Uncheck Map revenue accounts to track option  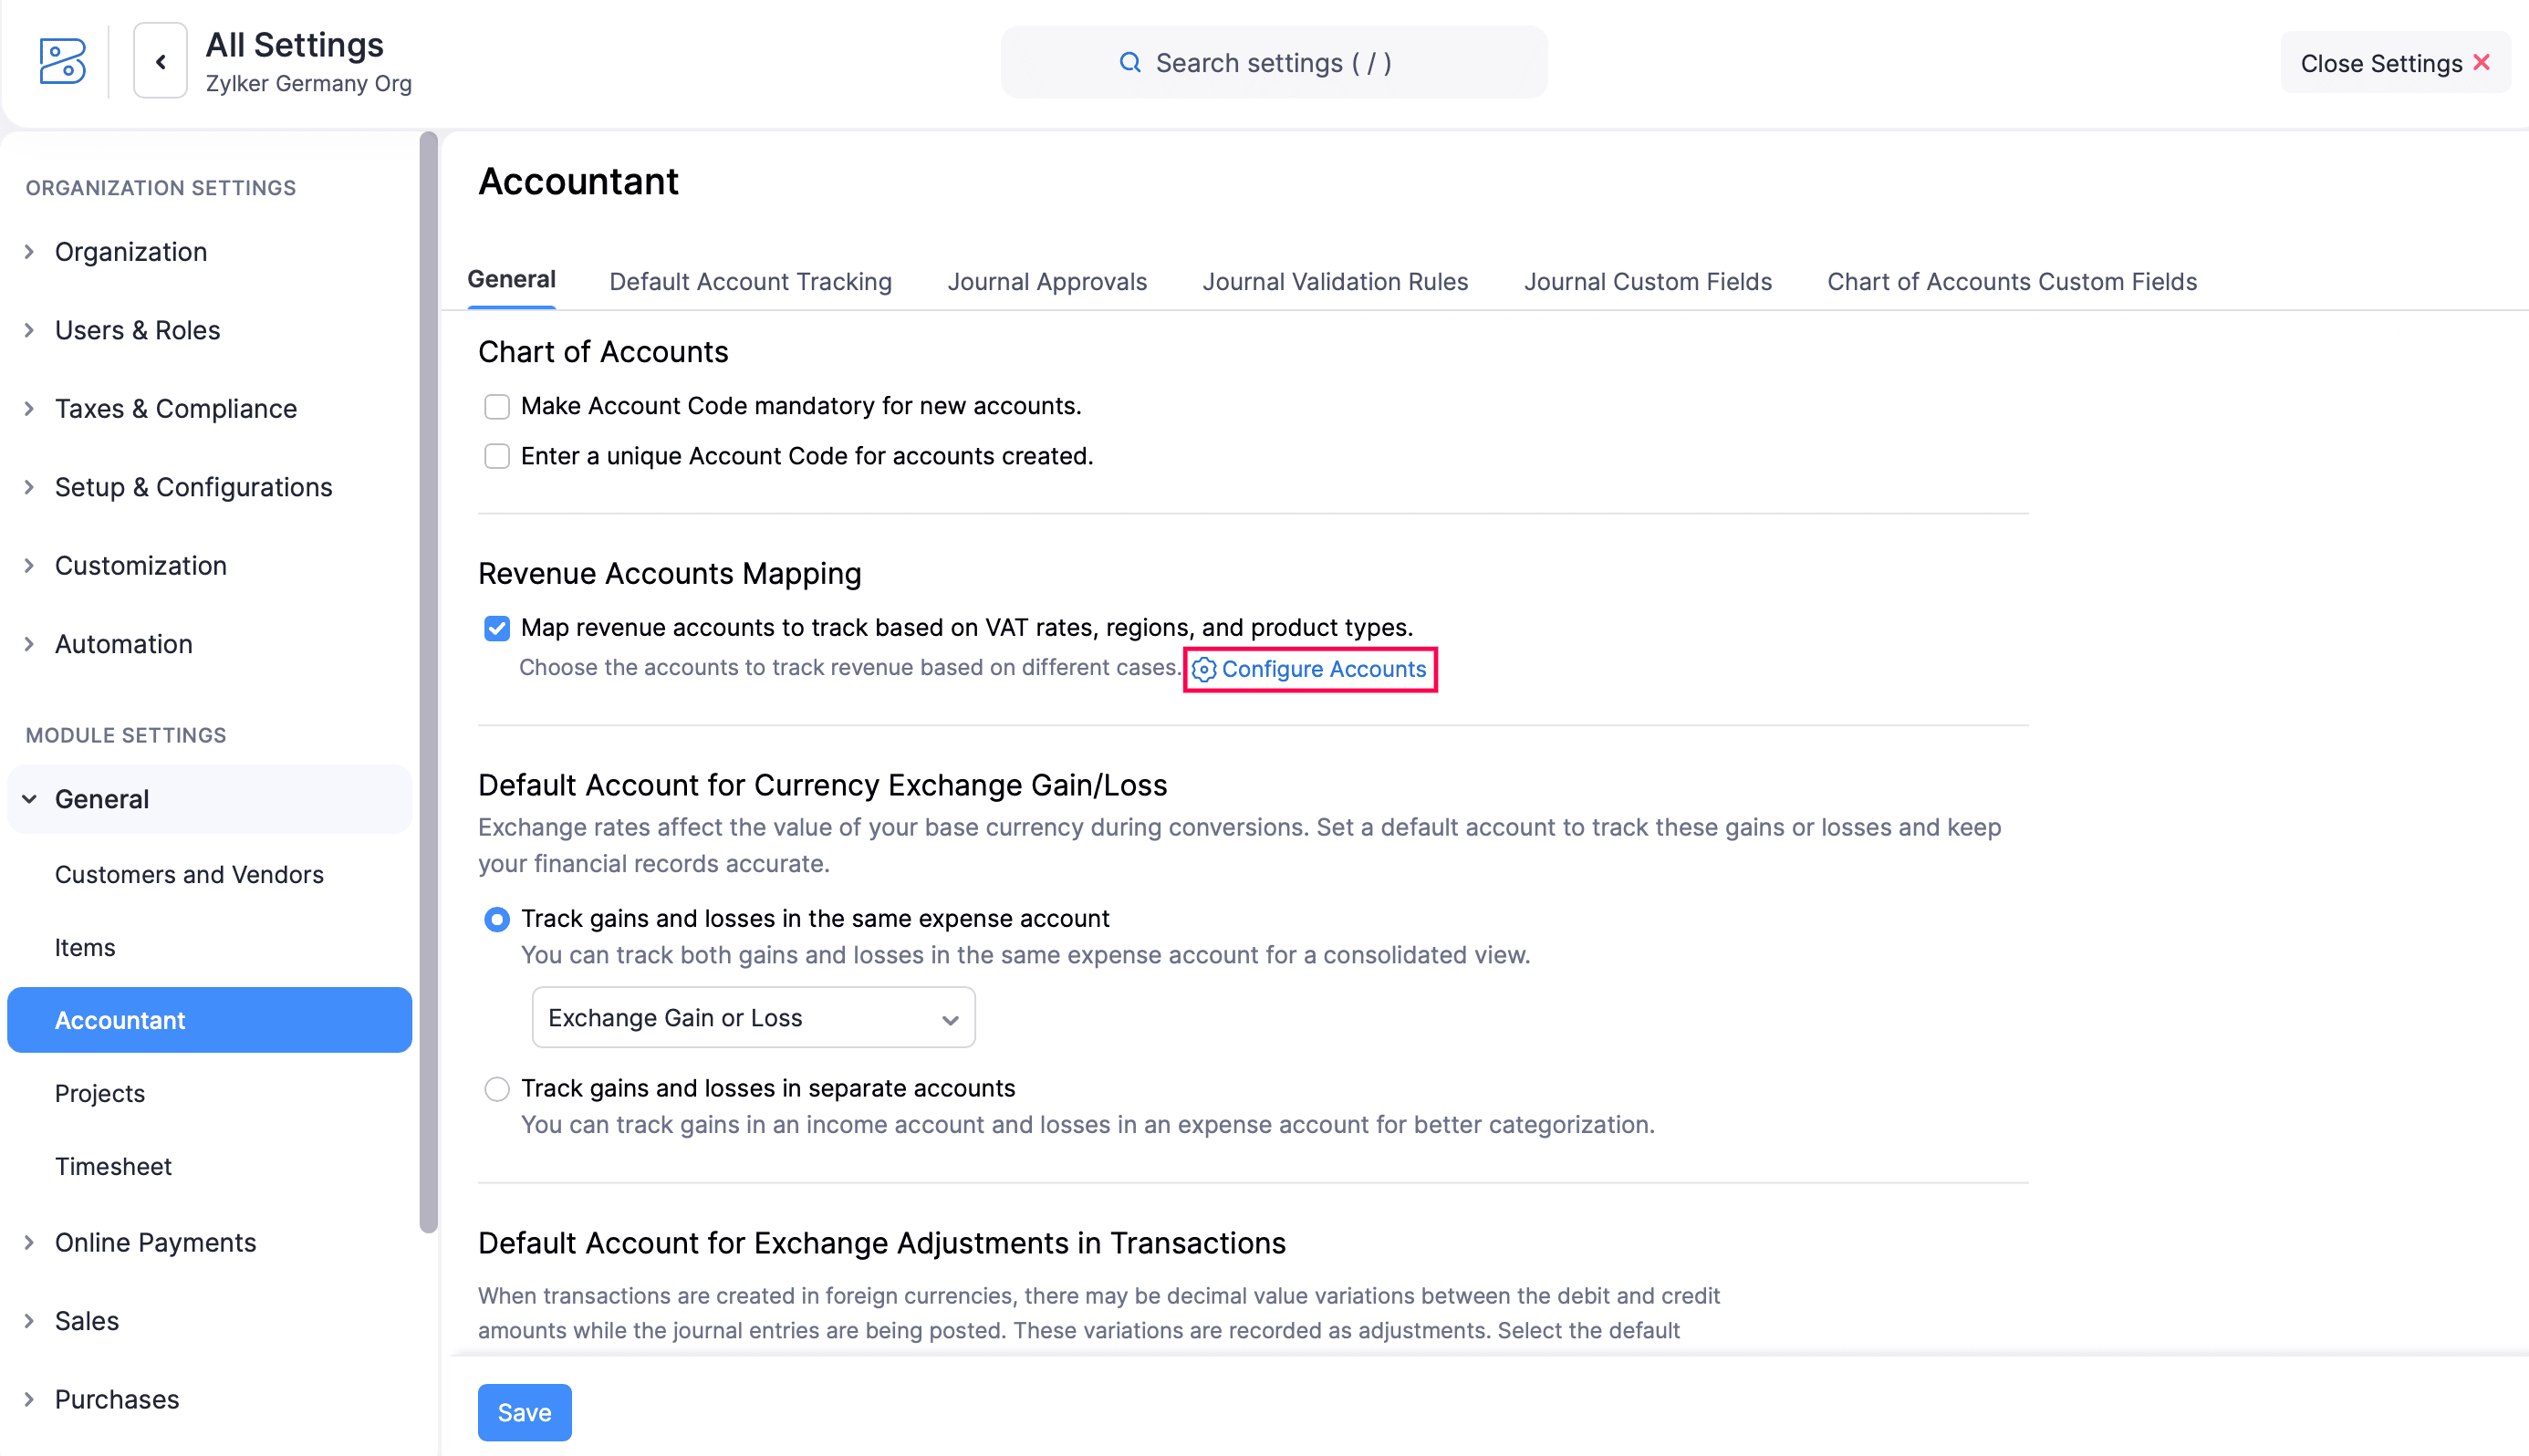coord(496,628)
